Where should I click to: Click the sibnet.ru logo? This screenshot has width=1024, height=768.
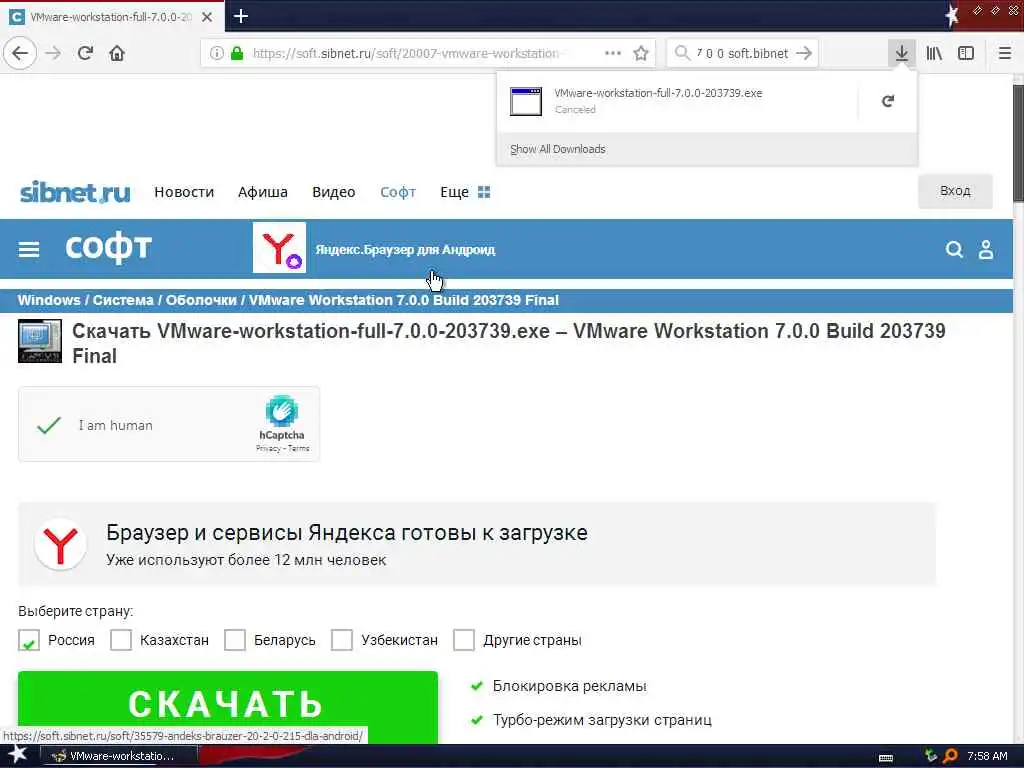(x=75, y=192)
